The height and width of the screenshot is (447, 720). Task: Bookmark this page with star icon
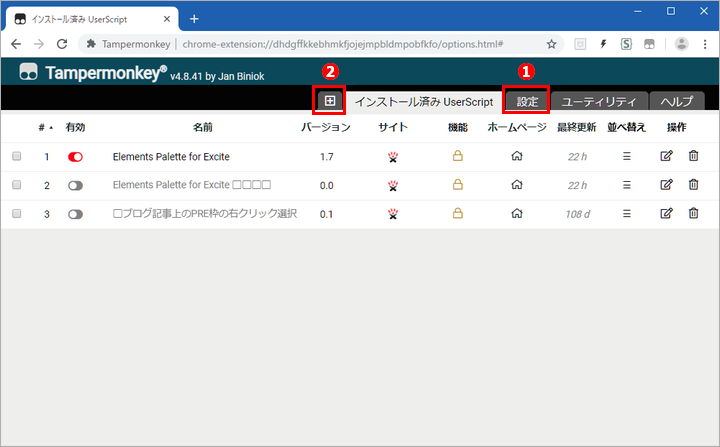[x=551, y=44]
